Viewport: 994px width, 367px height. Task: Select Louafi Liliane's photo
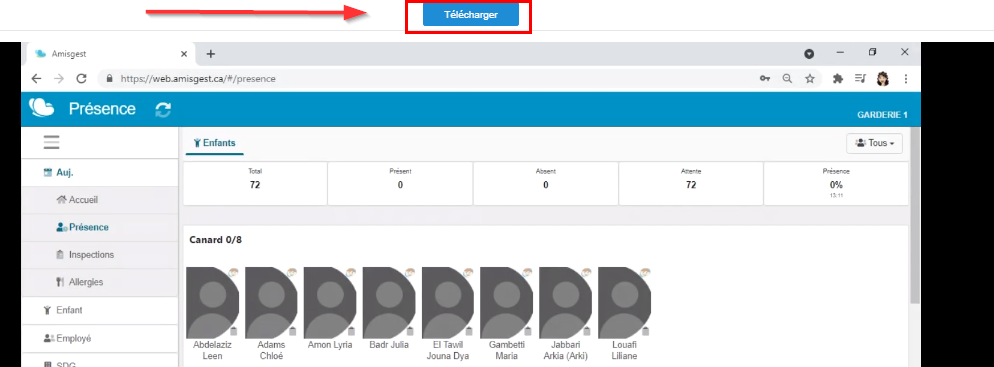click(x=624, y=302)
